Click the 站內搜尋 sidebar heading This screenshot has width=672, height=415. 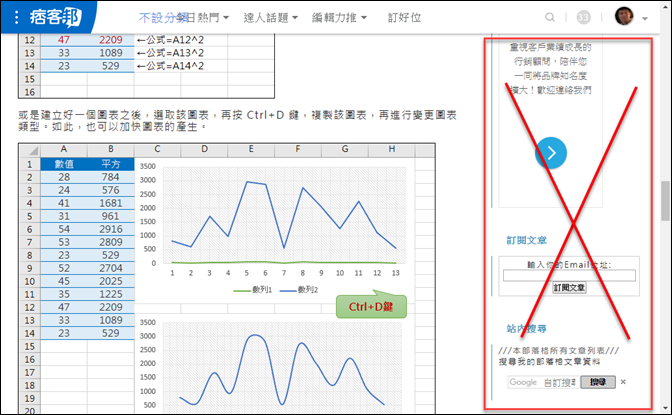[526, 329]
